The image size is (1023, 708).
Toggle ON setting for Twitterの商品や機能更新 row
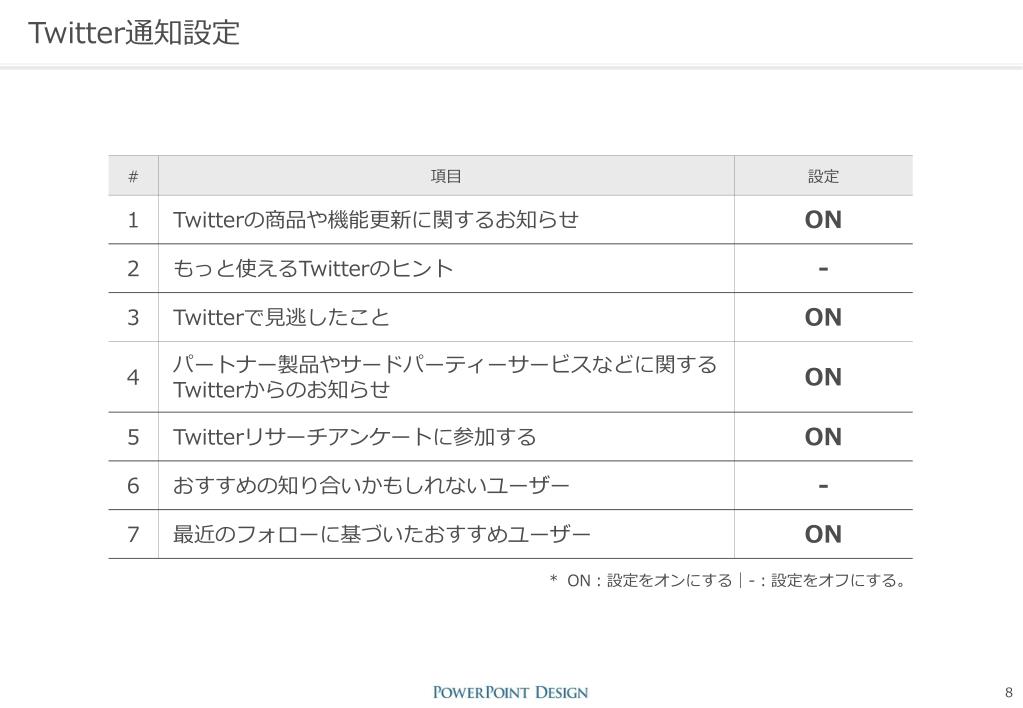coord(823,220)
